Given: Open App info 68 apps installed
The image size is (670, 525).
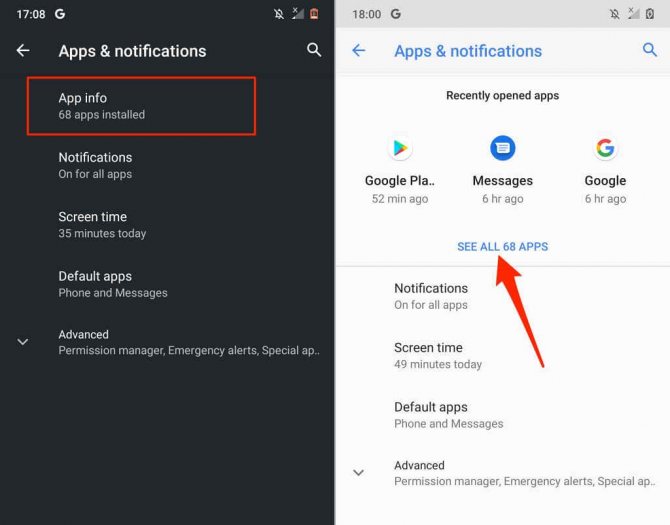Looking at the screenshot, I should coord(141,106).
